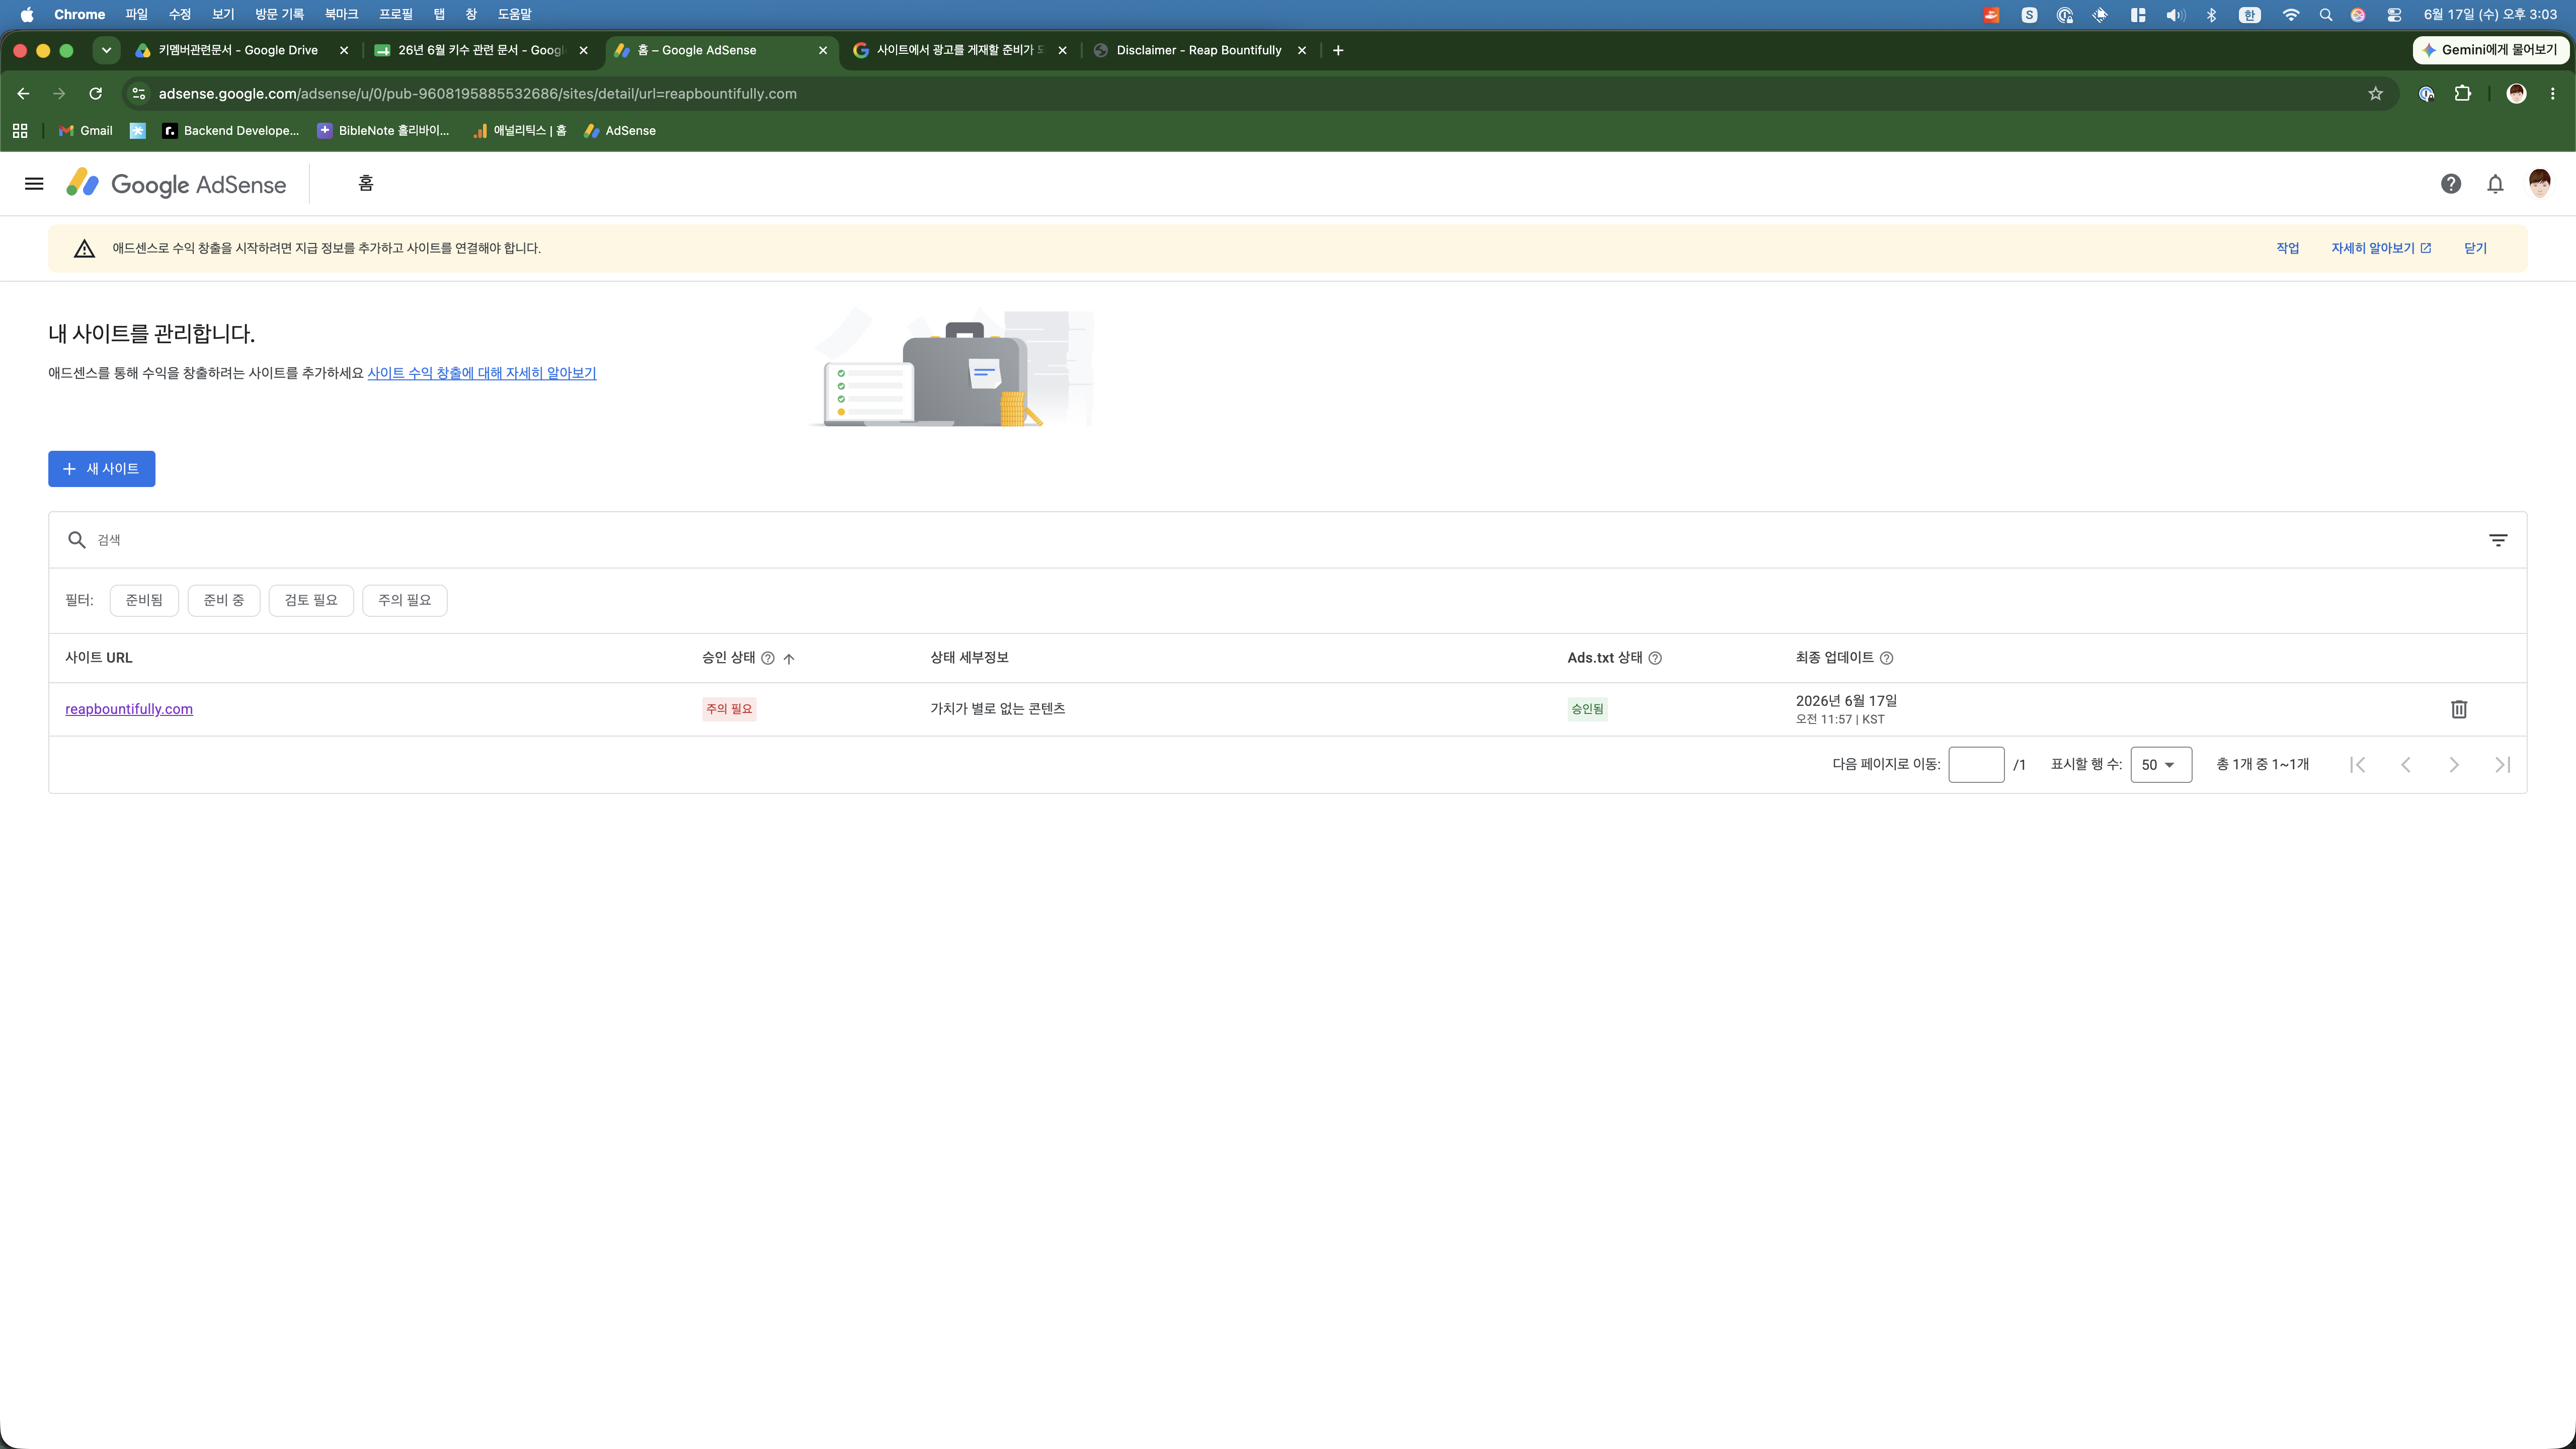Switch to 사이트에서 광고를 게재할 준비 tab
2576x1449 pixels.
pyautogui.click(x=958, y=50)
